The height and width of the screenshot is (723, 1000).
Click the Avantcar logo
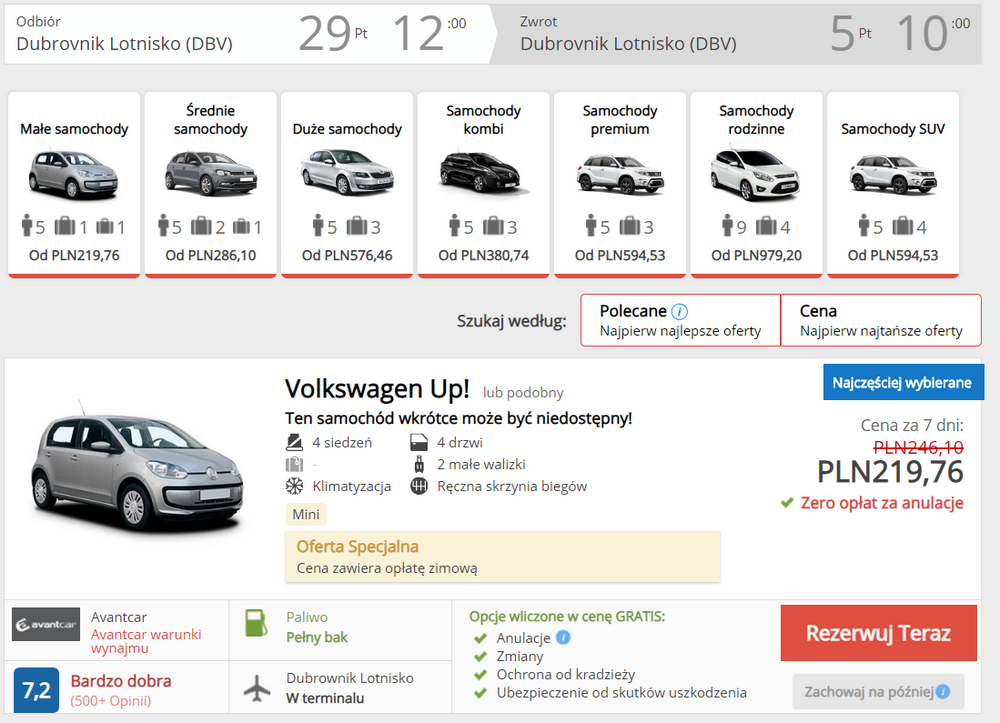tap(46, 624)
